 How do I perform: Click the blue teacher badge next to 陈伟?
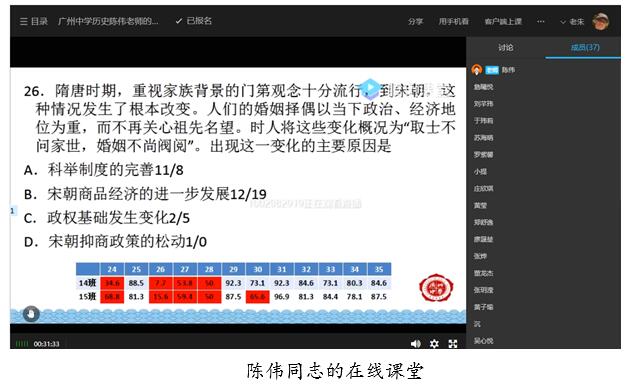(492, 70)
